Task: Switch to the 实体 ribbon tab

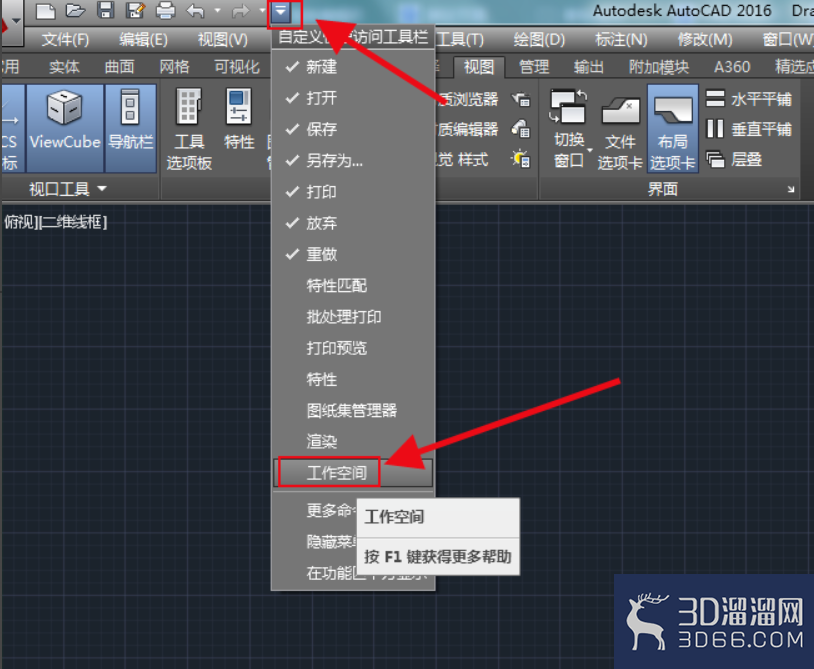Action: pyautogui.click(x=64, y=66)
